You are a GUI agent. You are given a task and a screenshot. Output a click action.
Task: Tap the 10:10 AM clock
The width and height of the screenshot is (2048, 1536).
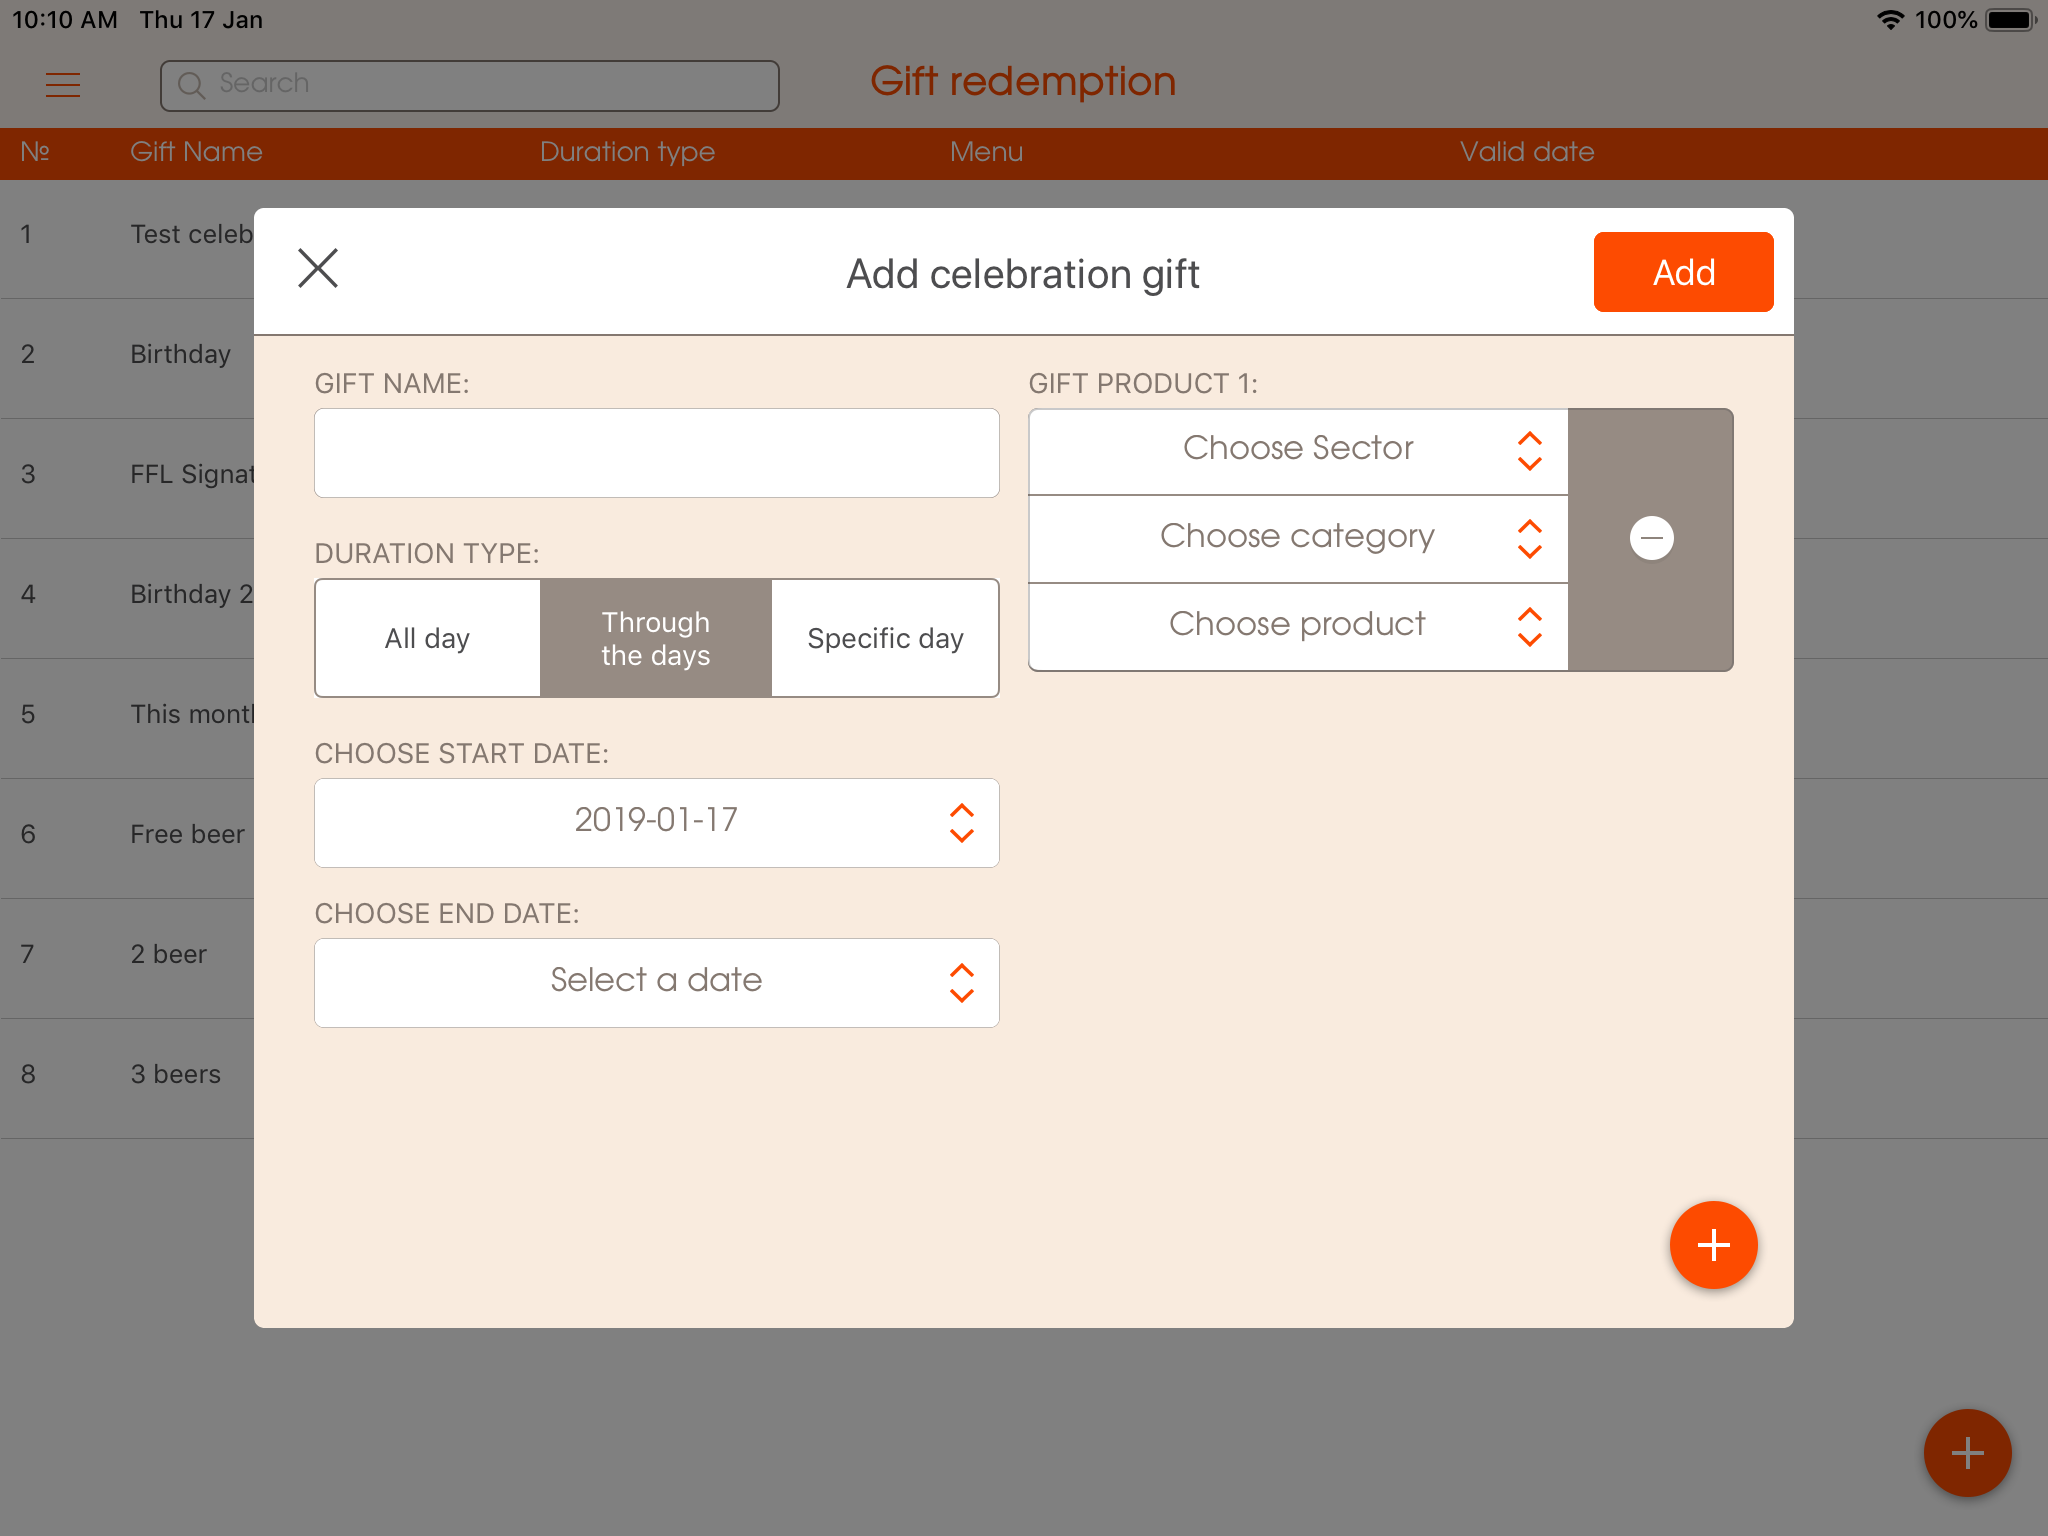65,20
